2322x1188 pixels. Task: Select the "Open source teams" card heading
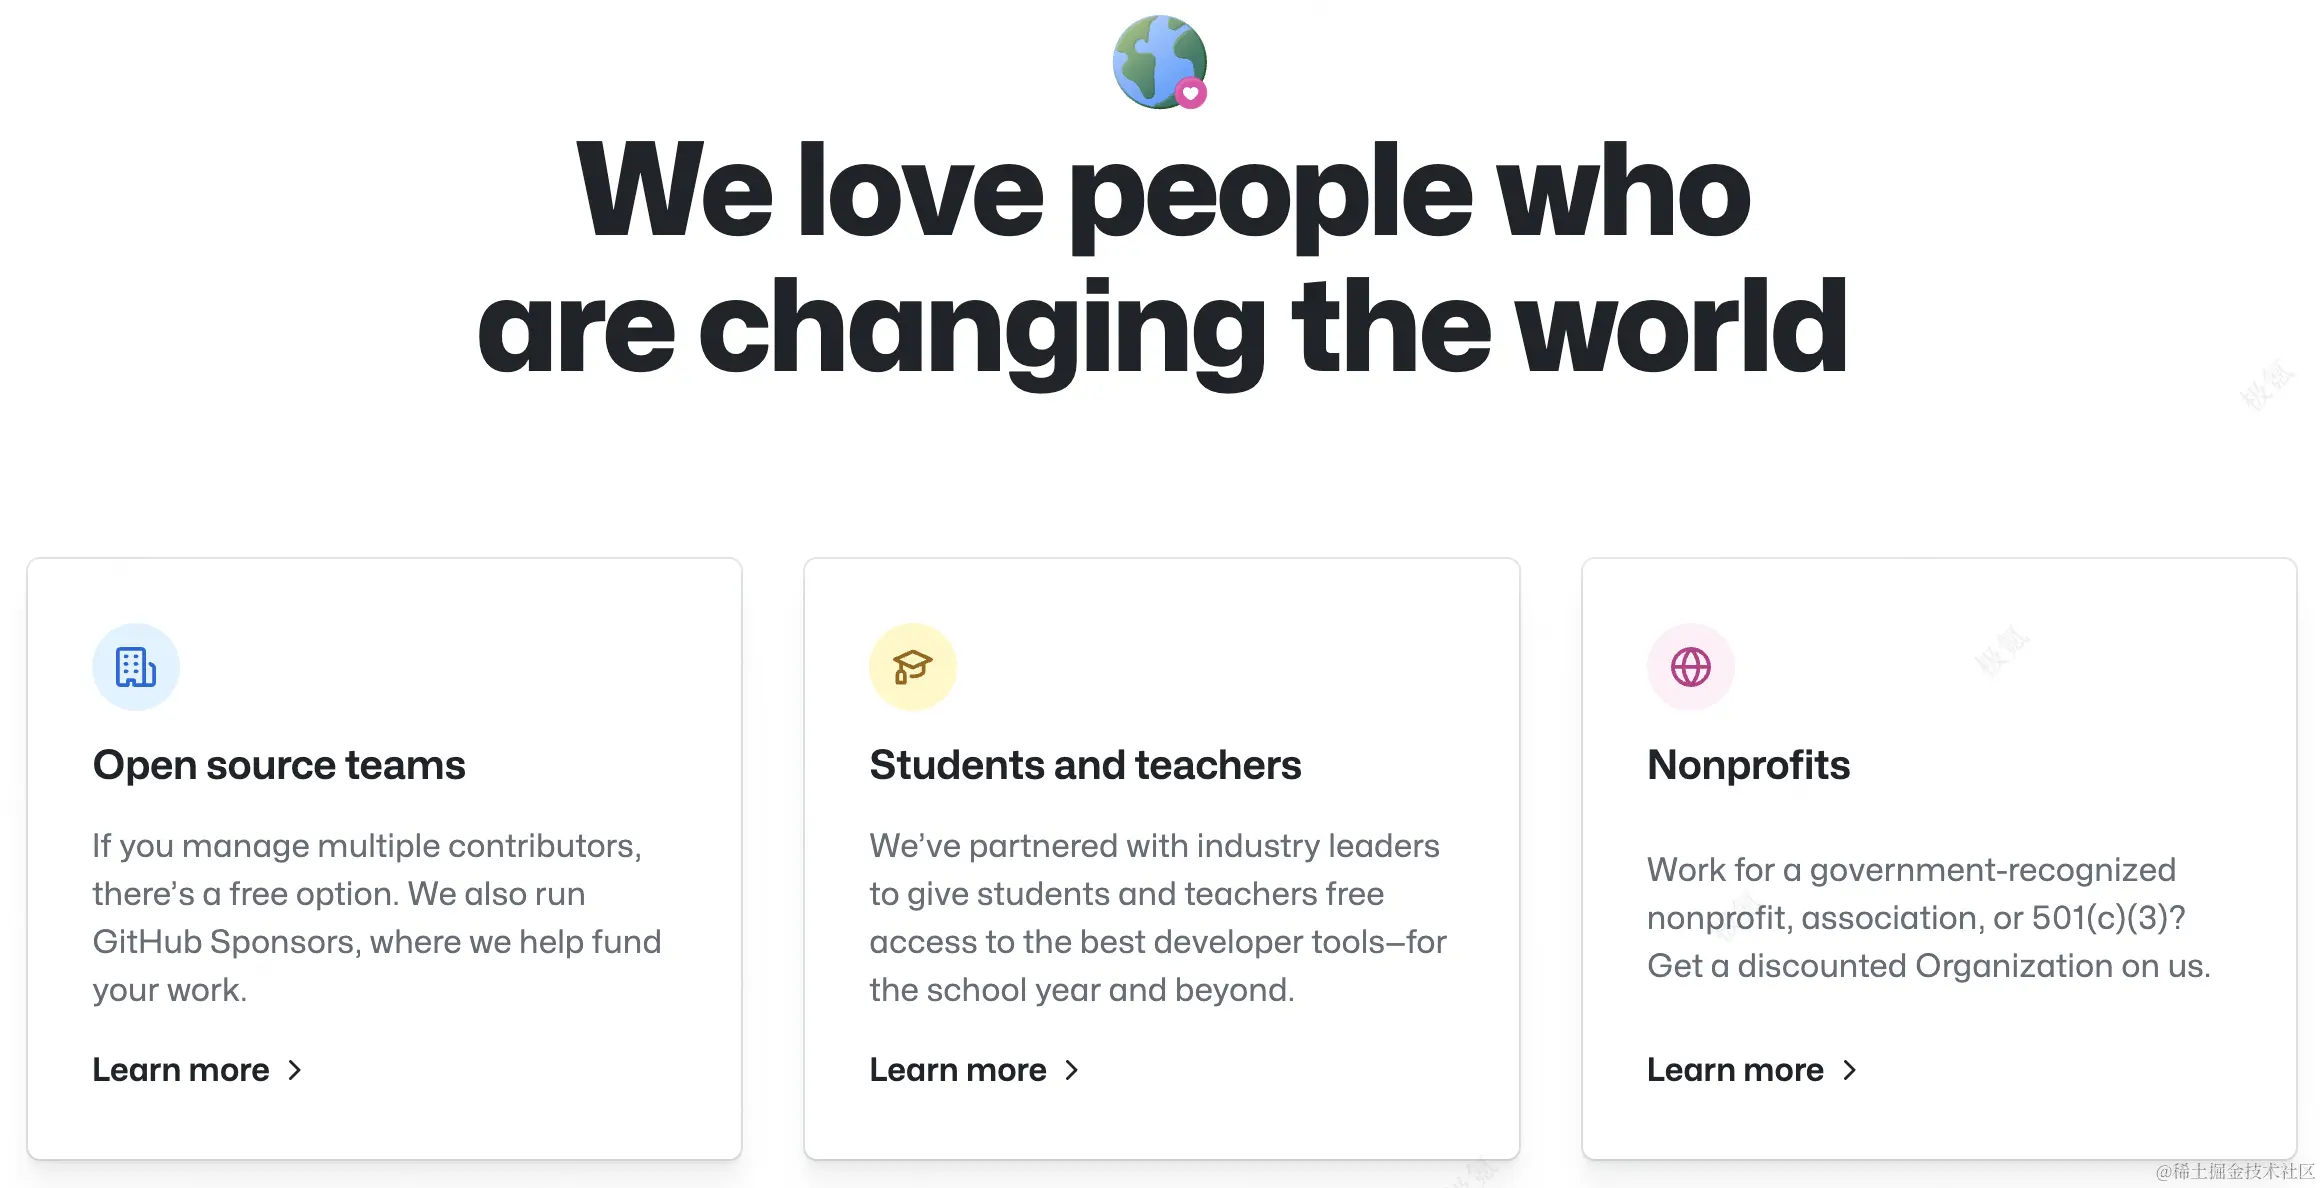279,765
